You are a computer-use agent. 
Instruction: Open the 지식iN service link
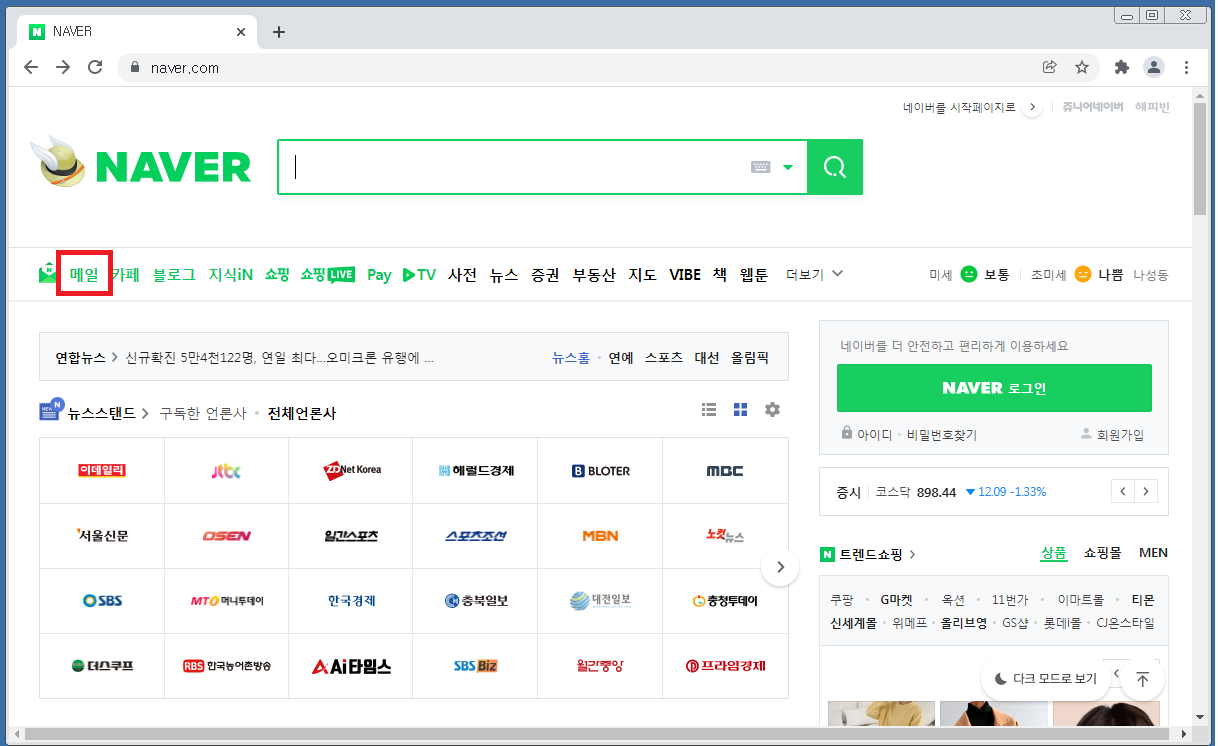231,274
